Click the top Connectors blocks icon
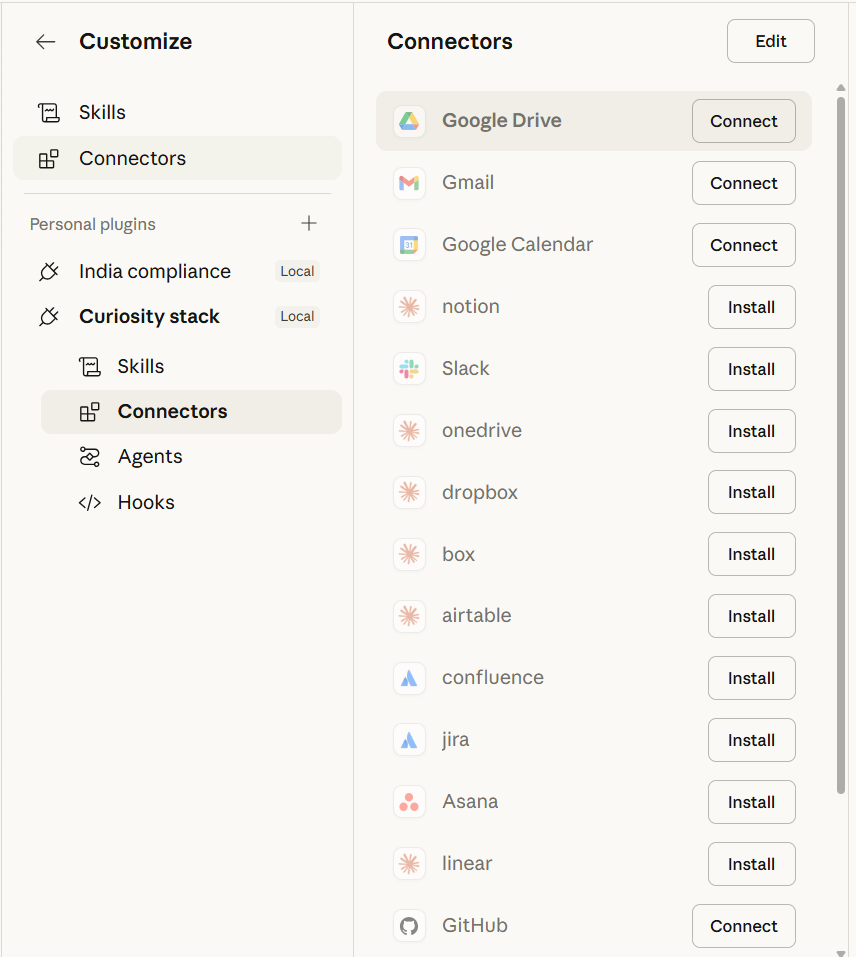 coord(49,159)
